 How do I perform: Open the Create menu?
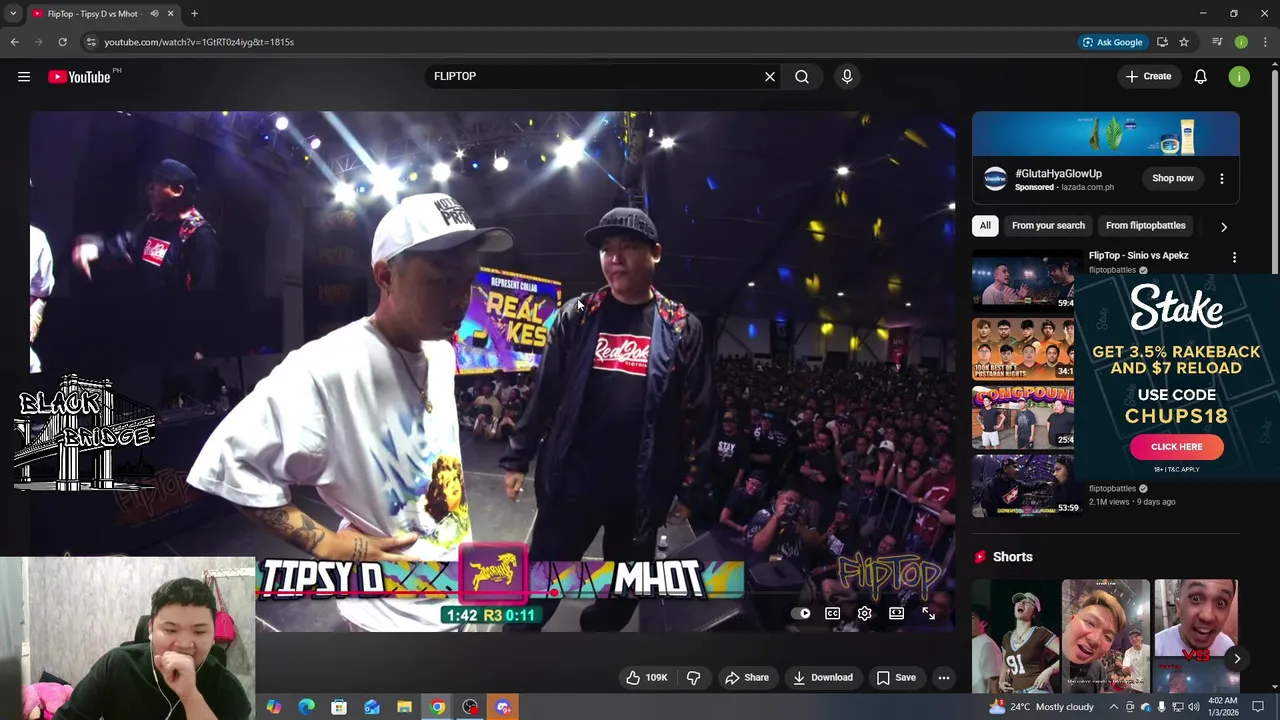tap(1148, 76)
